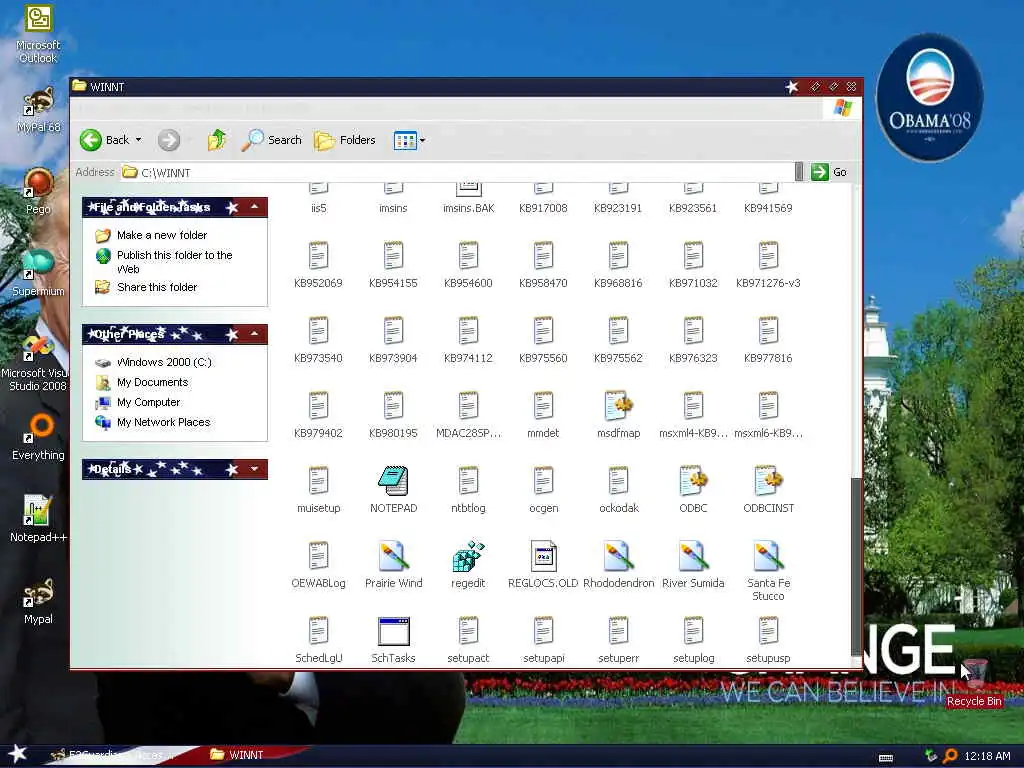Open the Pego desktop shortcut

click(x=38, y=191)
